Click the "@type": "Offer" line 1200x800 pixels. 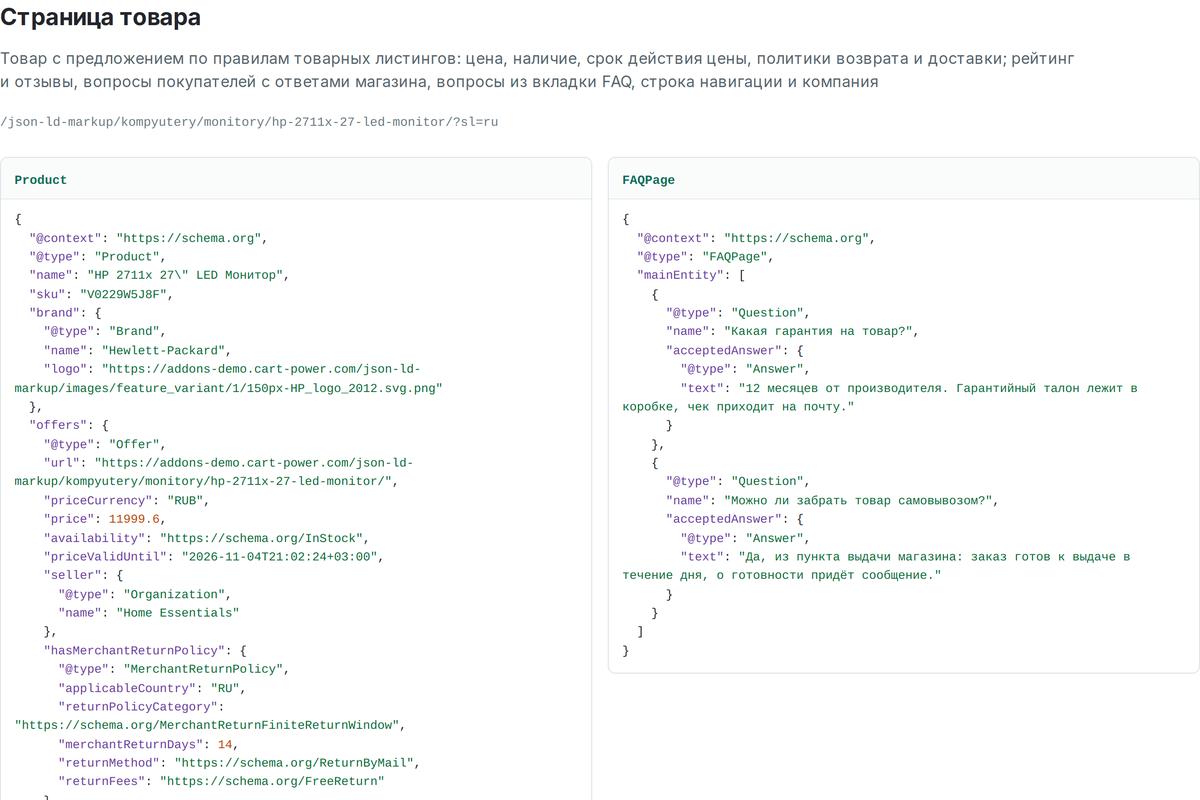point(107,444)
